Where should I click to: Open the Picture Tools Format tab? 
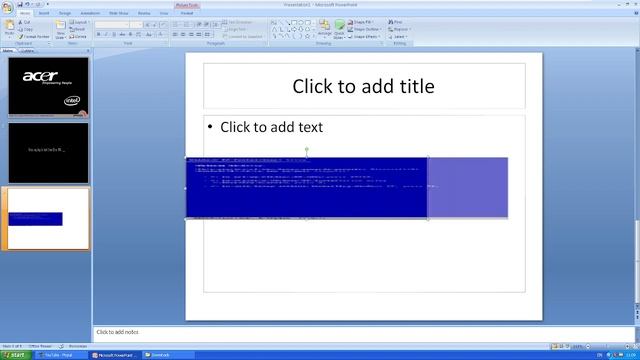pyautogui.click(x=187, y=13)
